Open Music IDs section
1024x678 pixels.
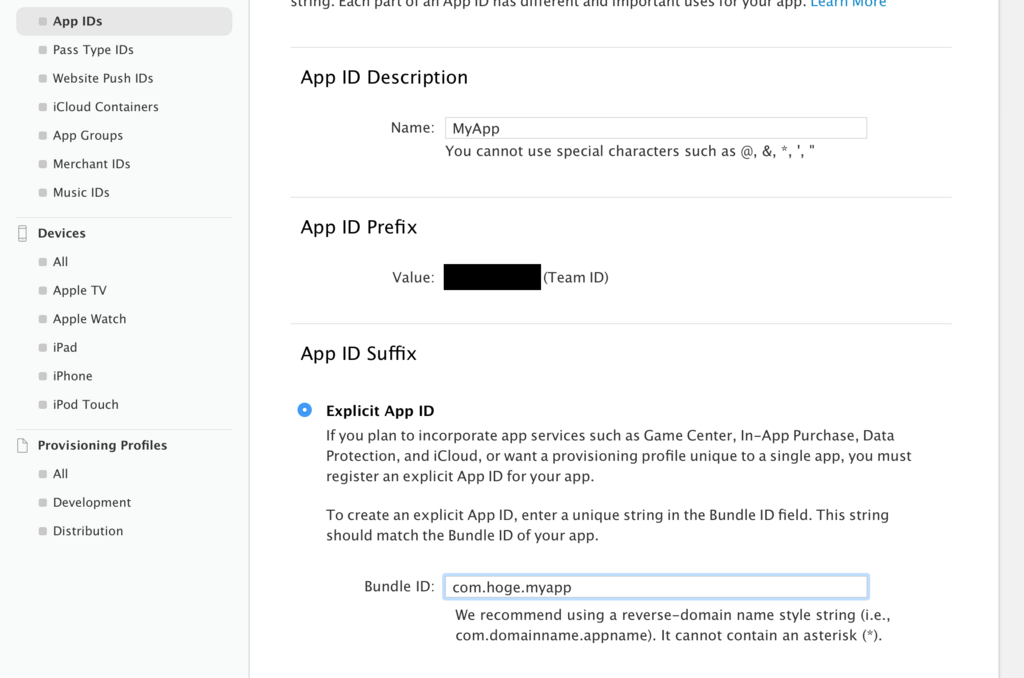pos(81,193)
